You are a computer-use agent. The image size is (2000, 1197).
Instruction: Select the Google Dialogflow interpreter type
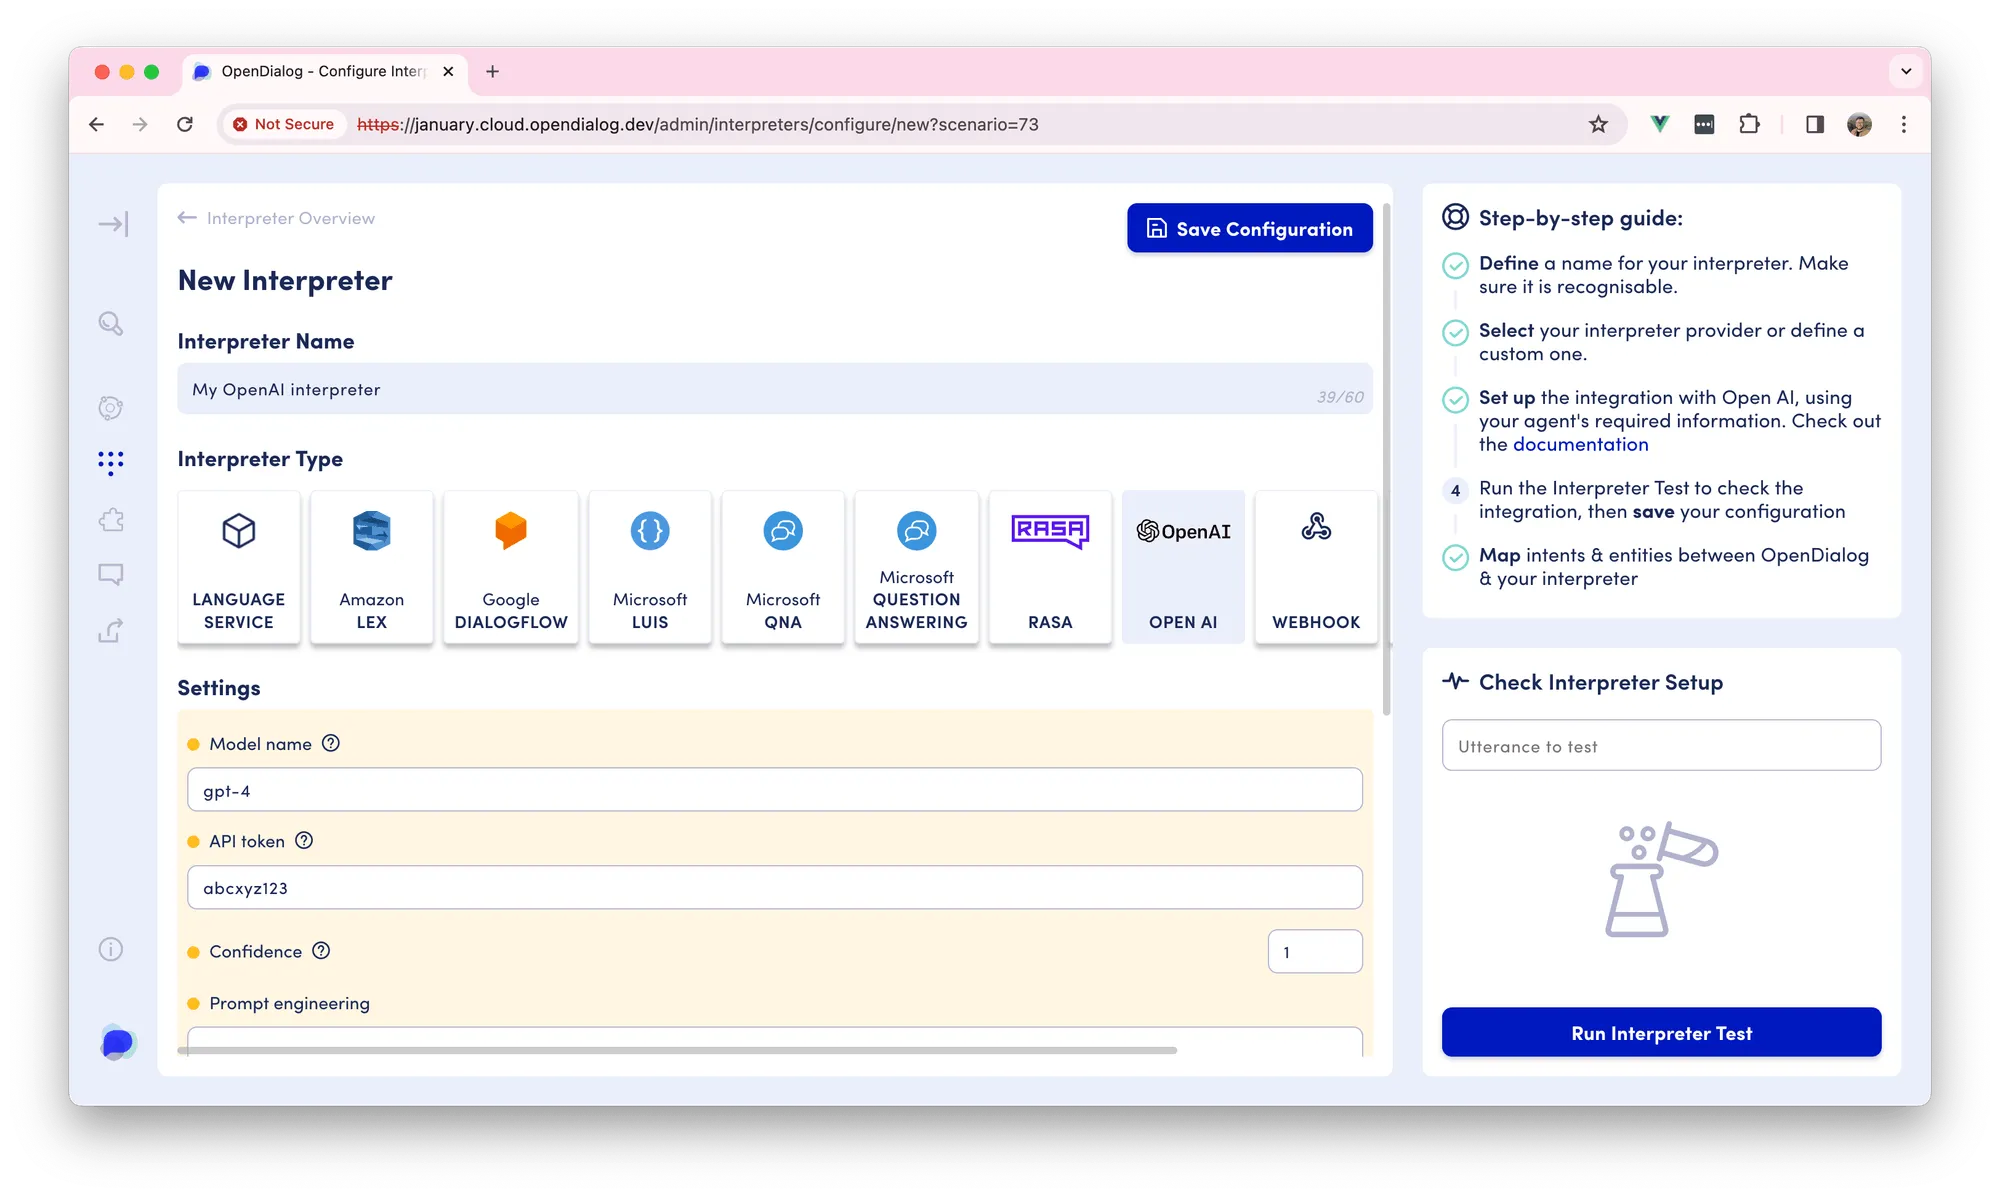511,567
